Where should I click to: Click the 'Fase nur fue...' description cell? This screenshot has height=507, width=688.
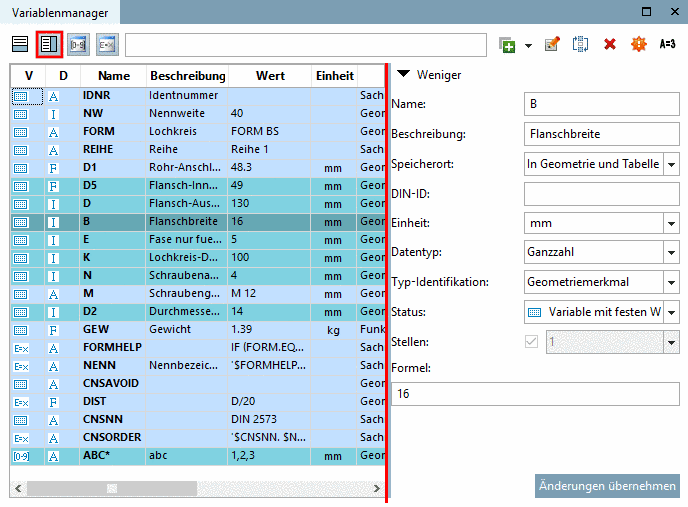tap(185, 239)
